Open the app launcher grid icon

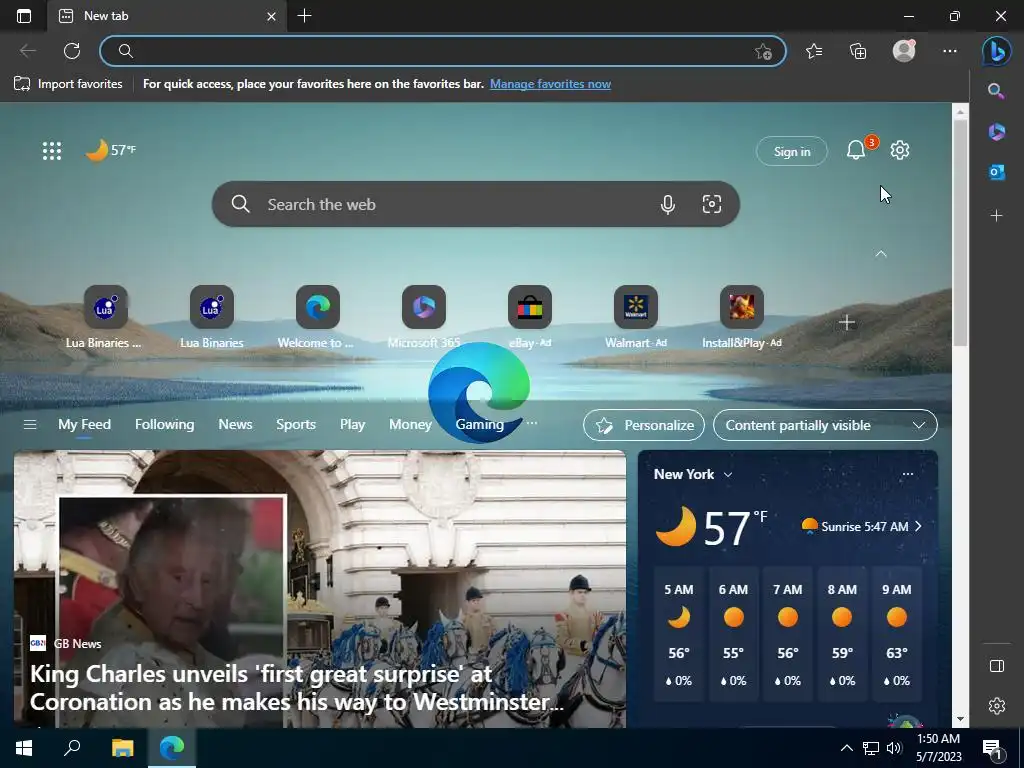click(x=52, y=151)
